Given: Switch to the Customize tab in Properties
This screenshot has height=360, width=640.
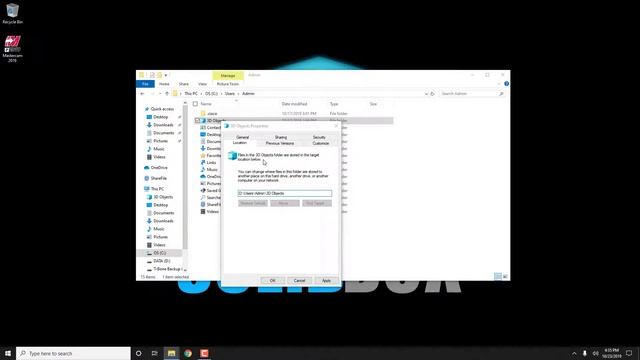Looking at the screenshot, I should (x=321, y=143).
